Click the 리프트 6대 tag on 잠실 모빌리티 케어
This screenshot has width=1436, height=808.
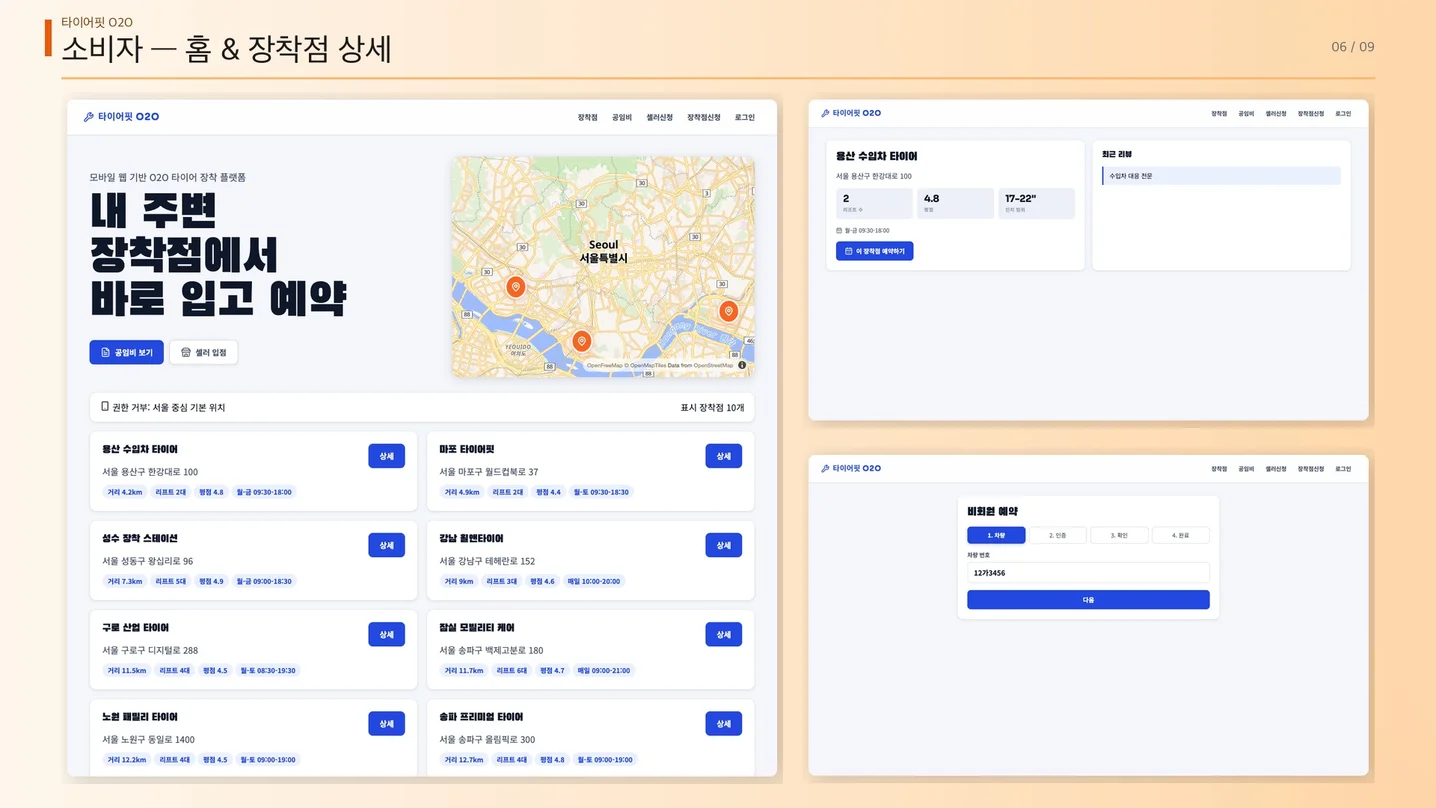[x=512, y=670]
